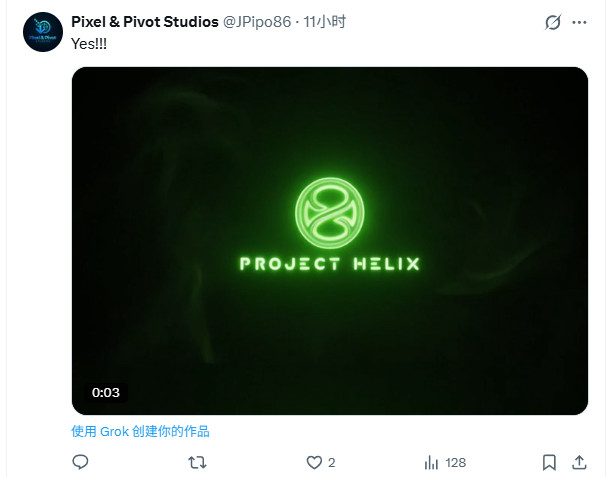Share the post via the share icon
Viewport: 609px width, 477px height.
coord(578,462)
